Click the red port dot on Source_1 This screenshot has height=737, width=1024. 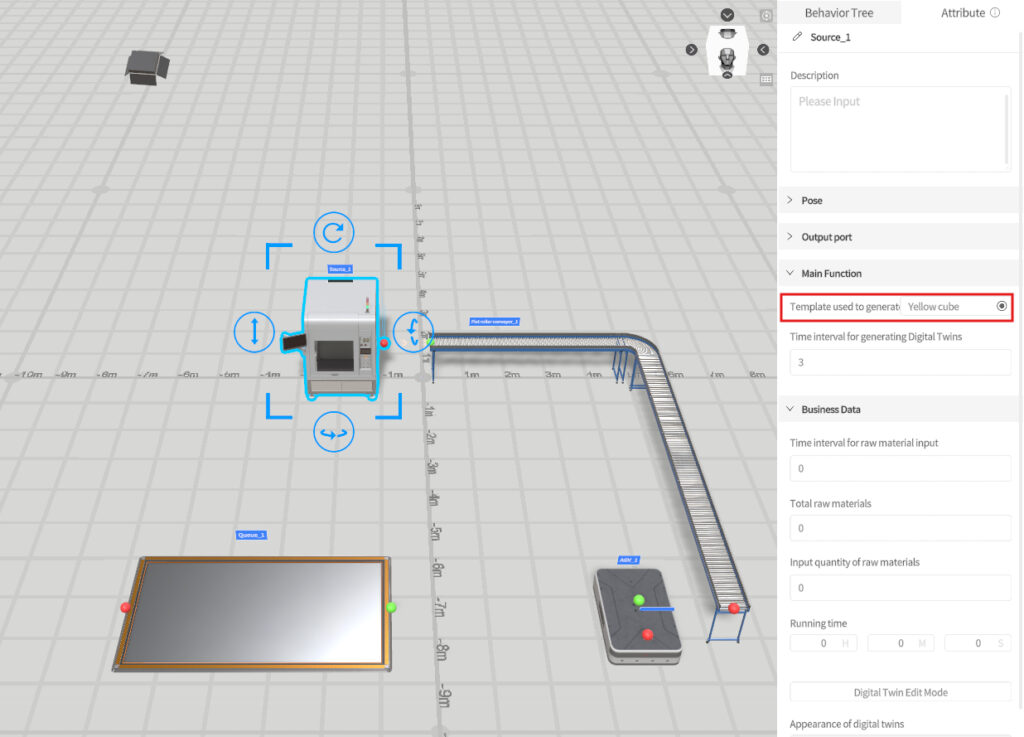click(x=384, y=343)
